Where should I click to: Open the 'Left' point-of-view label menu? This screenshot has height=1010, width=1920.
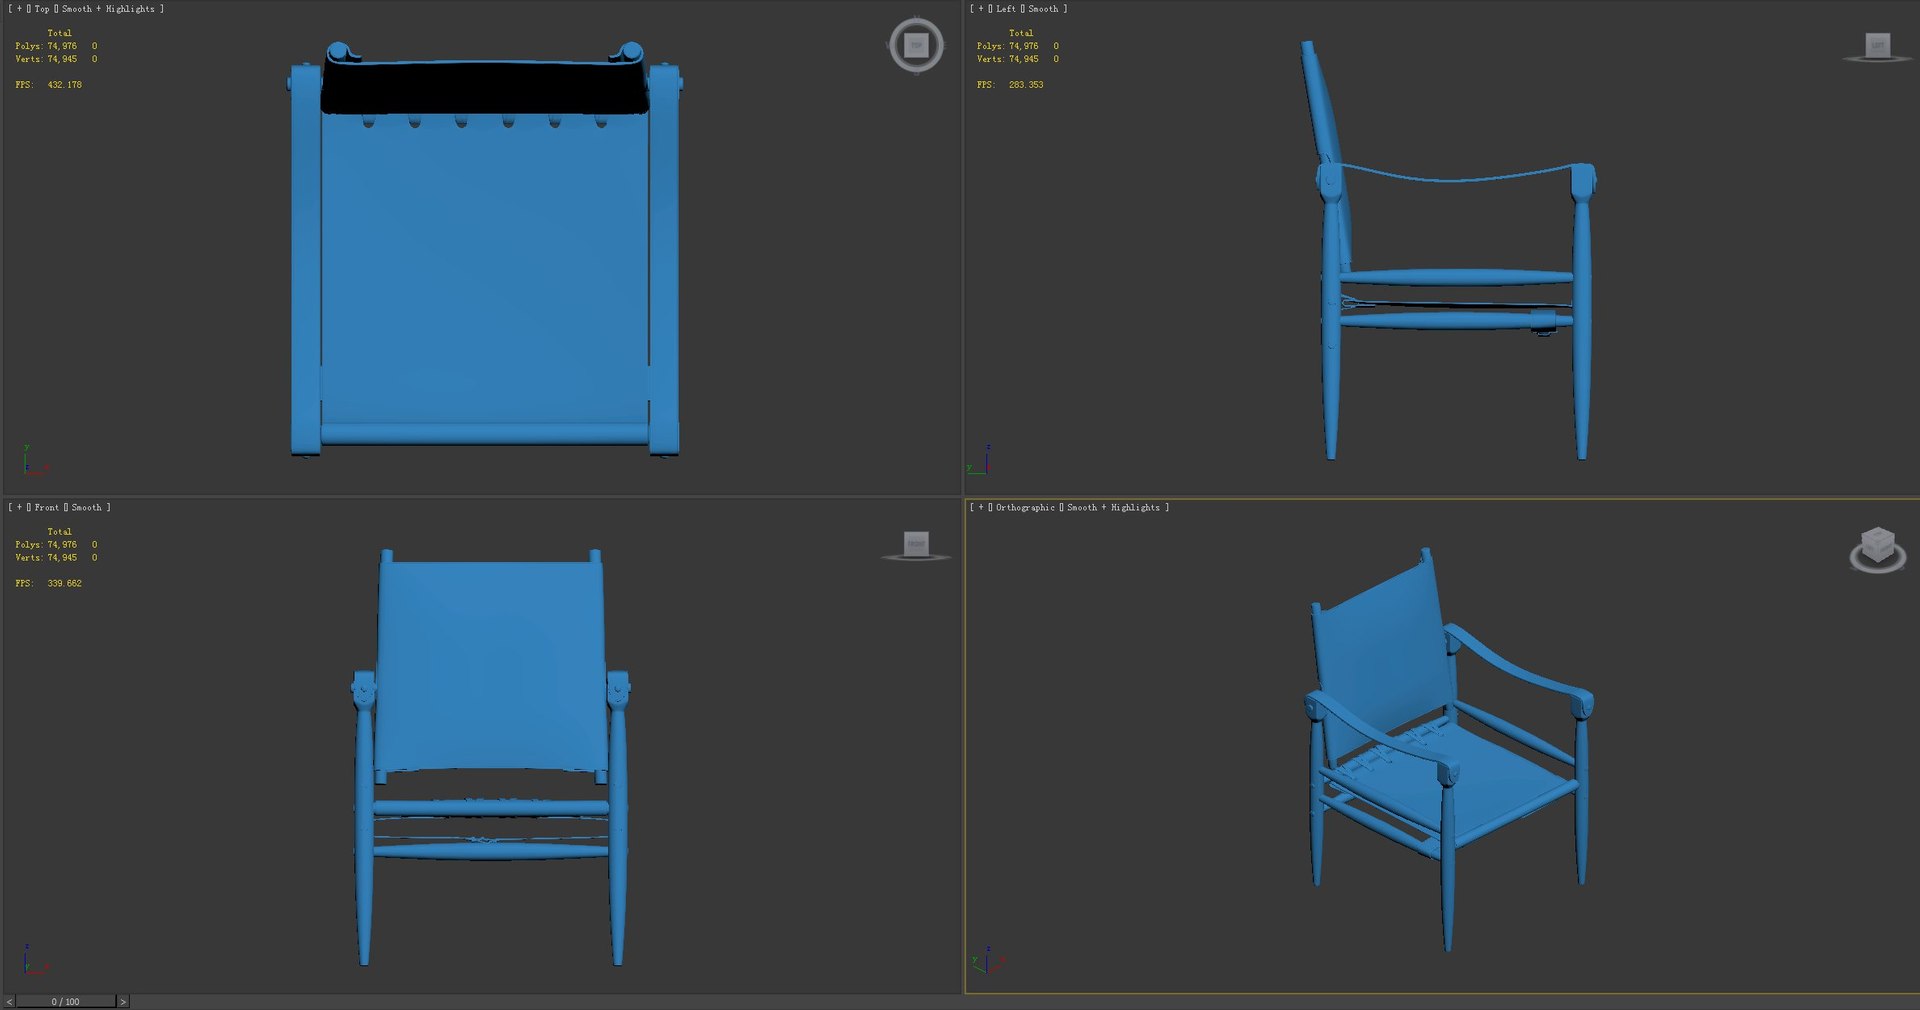(x=1005, y=9)
